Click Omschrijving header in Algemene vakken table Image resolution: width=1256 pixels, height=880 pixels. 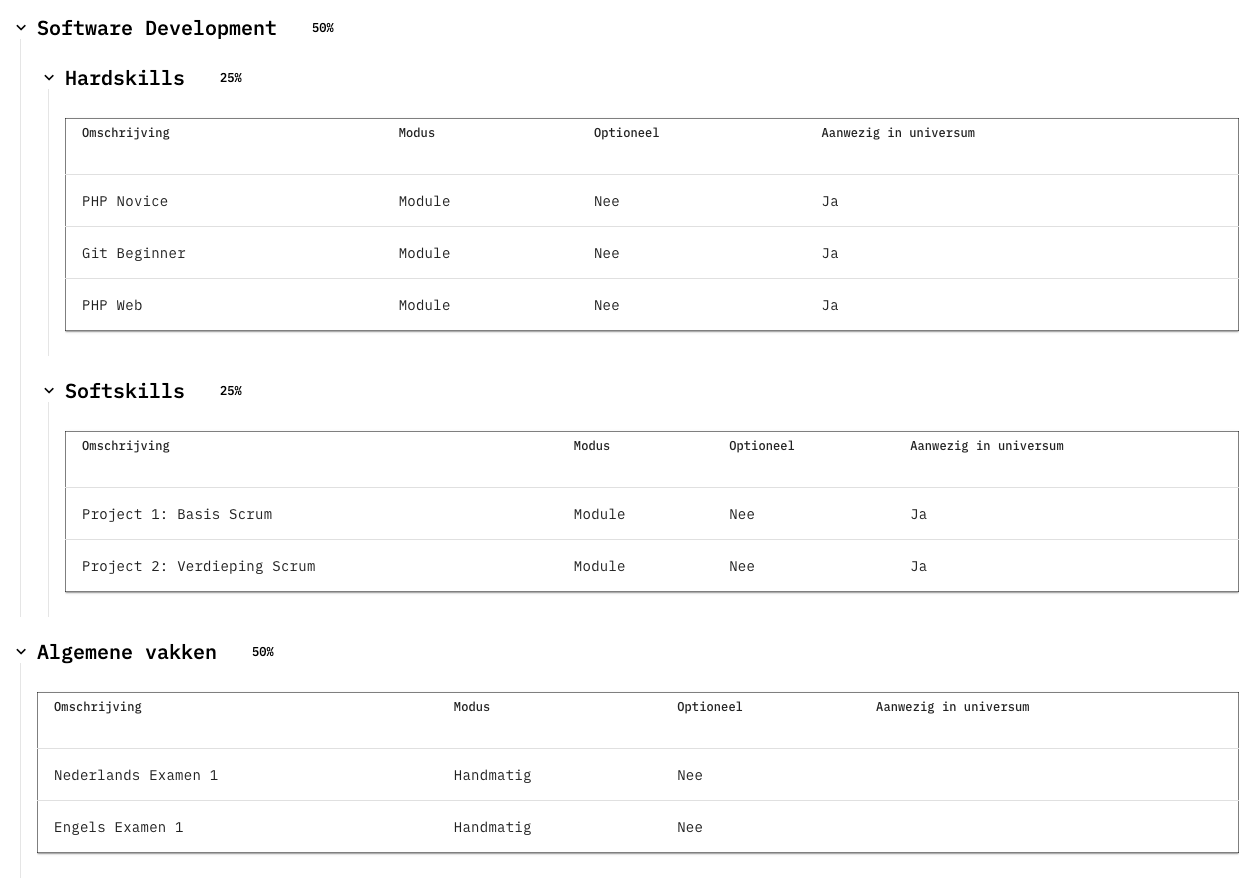[x=98, y=707]
